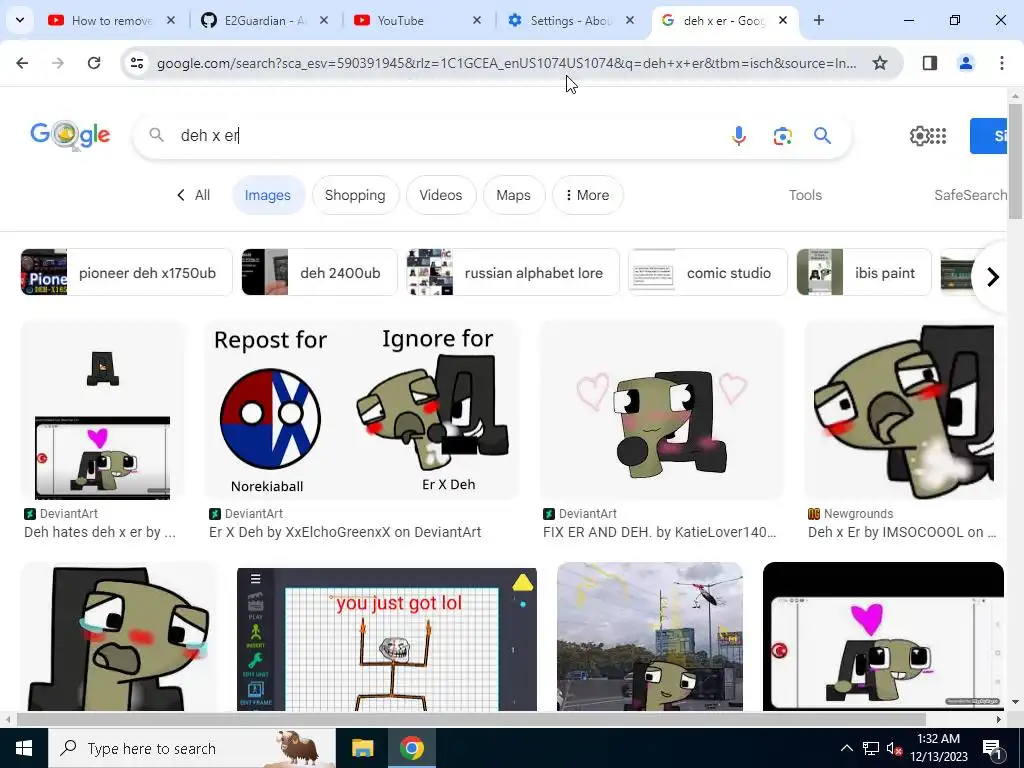Select the Shopping filter
Image resolution: width=1024 pixels, height=768 pixels.
[x=355, y=195]
